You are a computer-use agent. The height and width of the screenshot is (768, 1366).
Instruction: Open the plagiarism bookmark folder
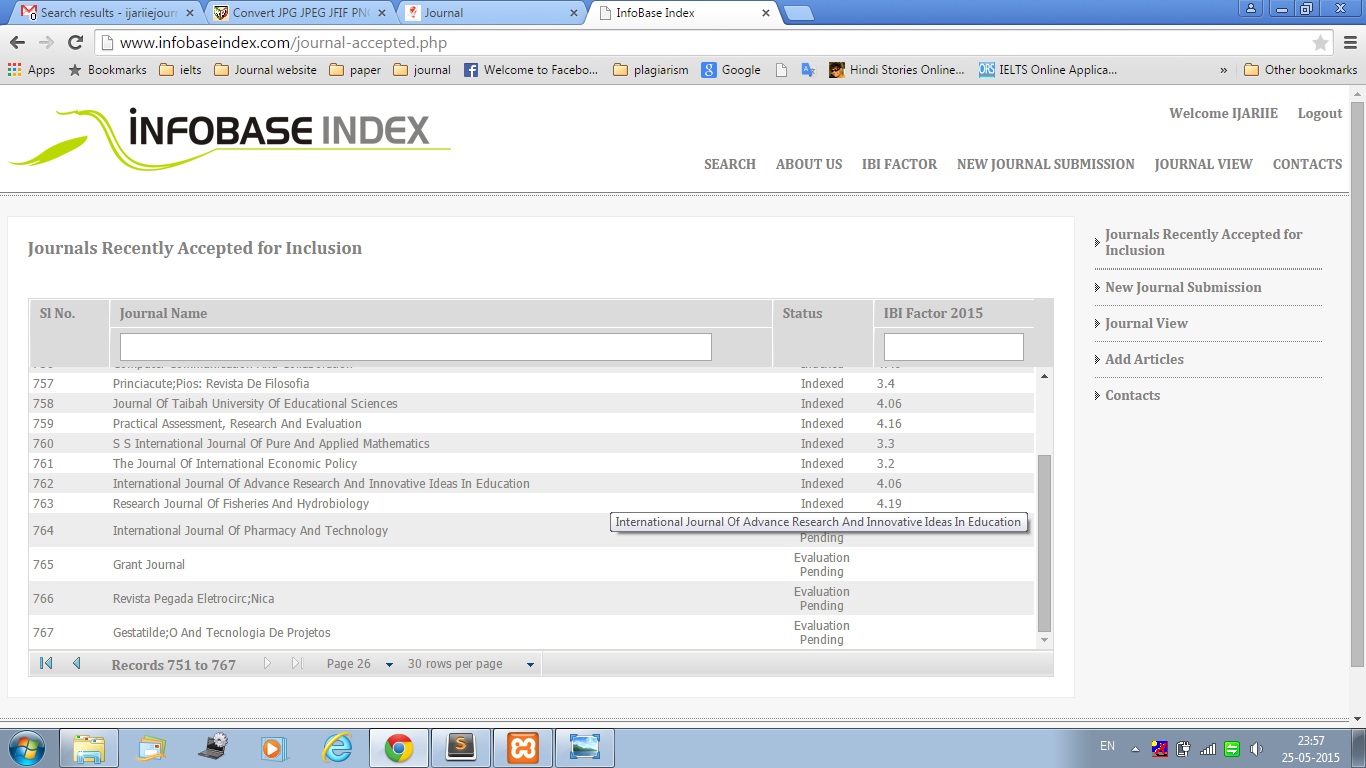click(651, 70)
